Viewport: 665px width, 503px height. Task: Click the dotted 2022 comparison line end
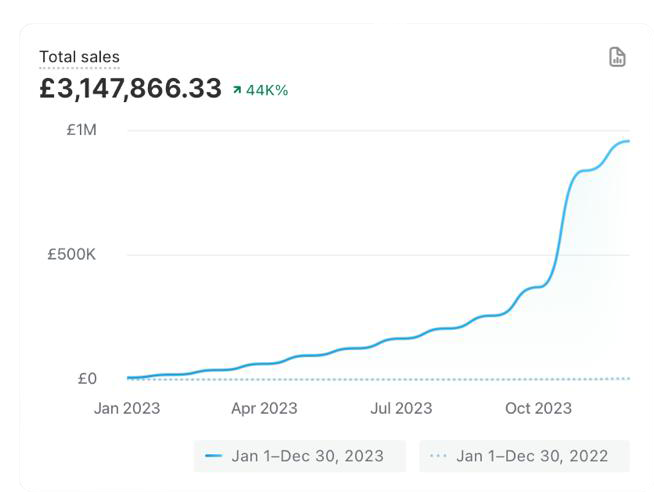coord(628,378)
